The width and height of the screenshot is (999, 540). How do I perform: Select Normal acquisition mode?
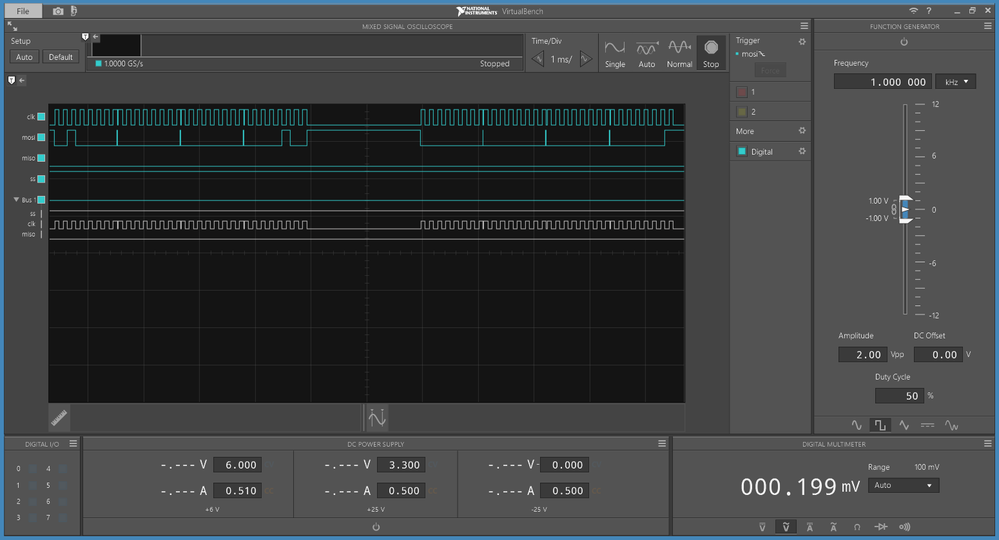click(x=679, y=53)
